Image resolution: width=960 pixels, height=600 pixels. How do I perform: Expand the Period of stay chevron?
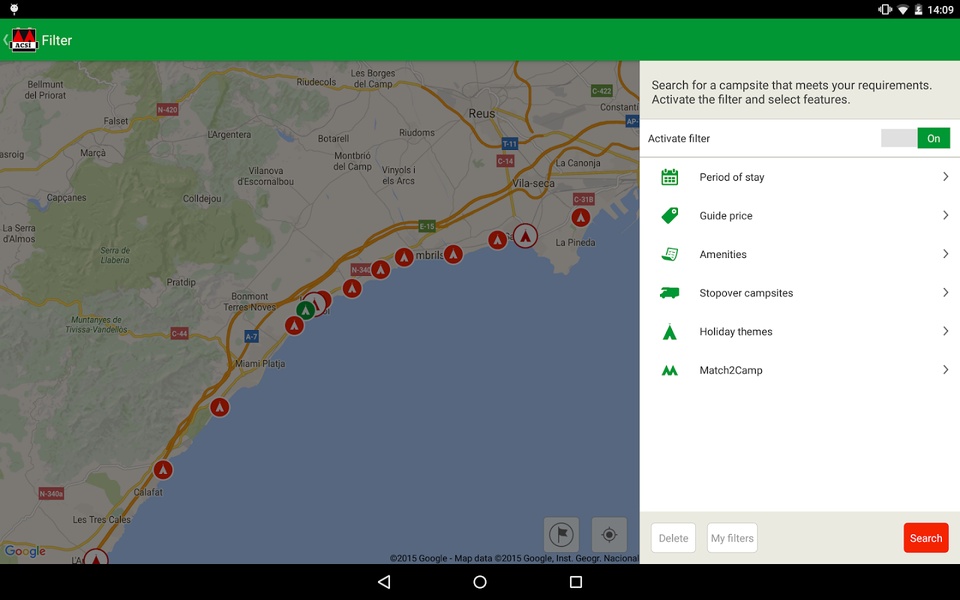945,177
